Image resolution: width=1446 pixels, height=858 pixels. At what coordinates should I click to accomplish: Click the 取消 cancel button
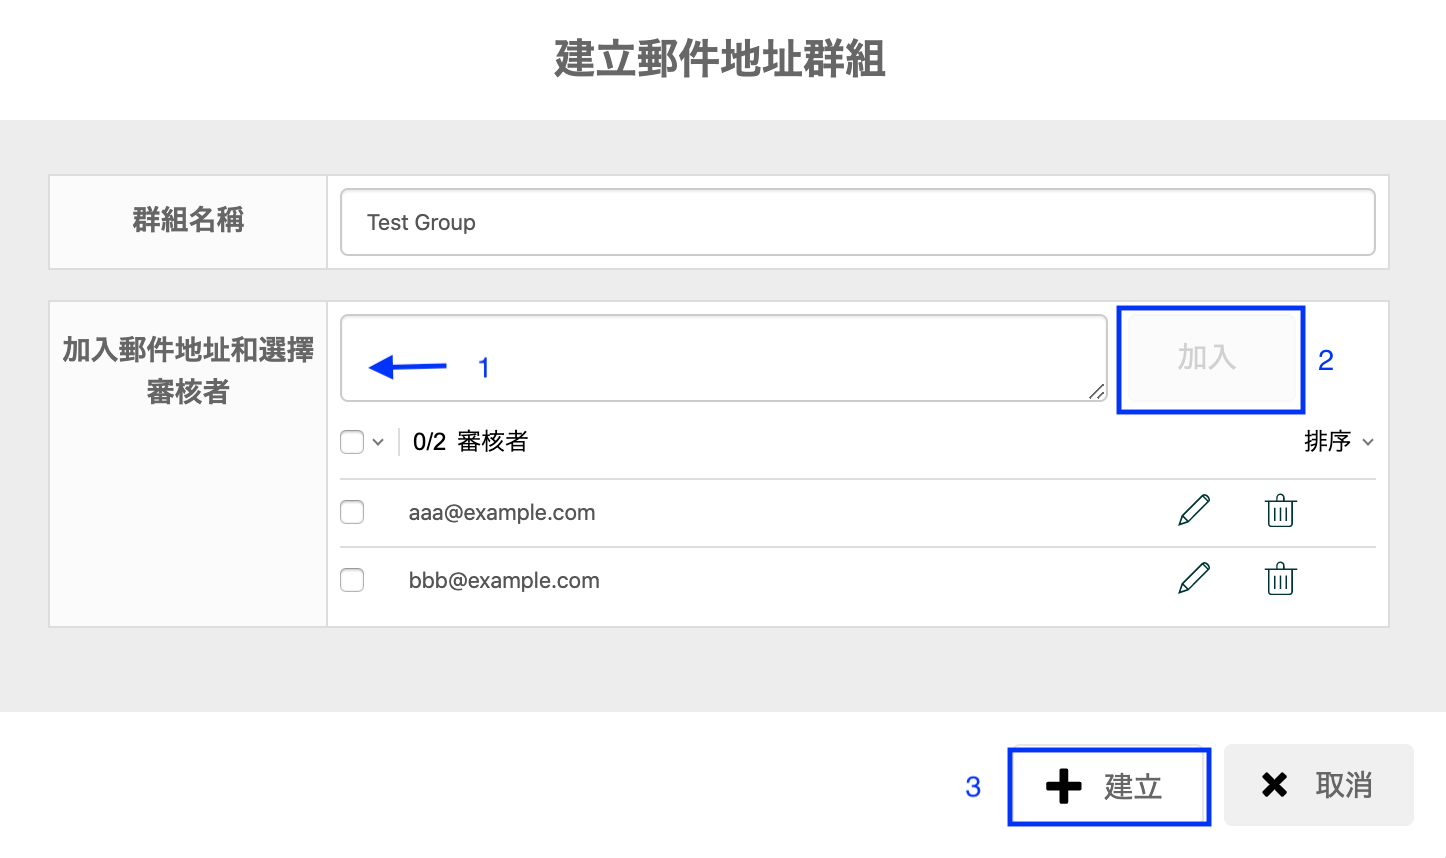[x=1319, y=785]
